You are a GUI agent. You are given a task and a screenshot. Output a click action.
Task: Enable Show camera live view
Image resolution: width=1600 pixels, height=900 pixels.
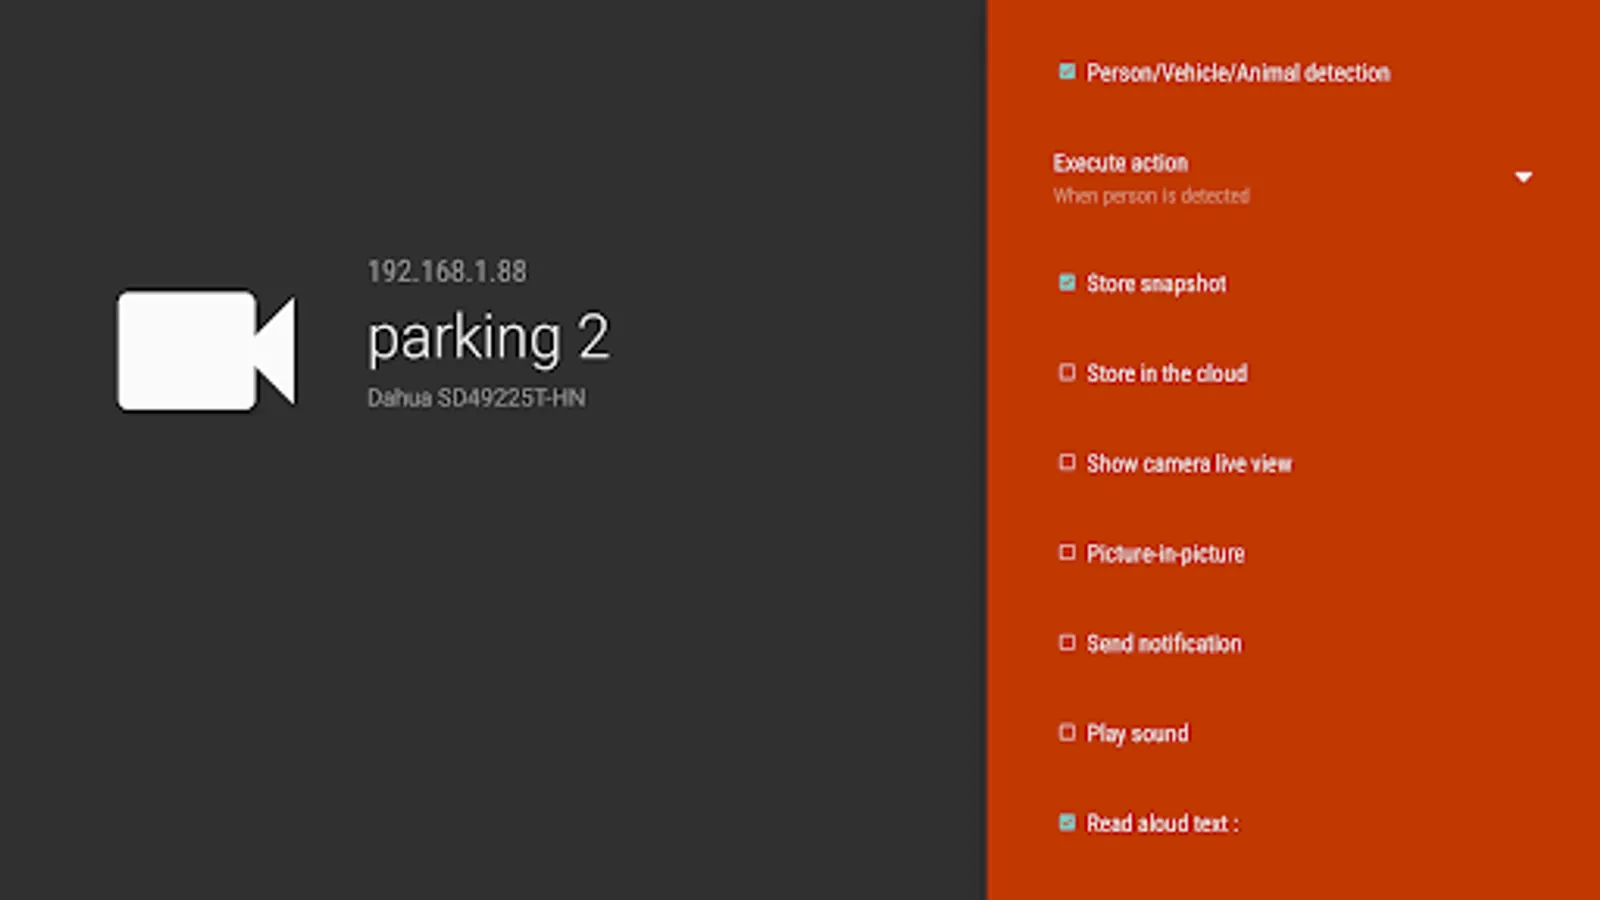tap(1066, 462)
